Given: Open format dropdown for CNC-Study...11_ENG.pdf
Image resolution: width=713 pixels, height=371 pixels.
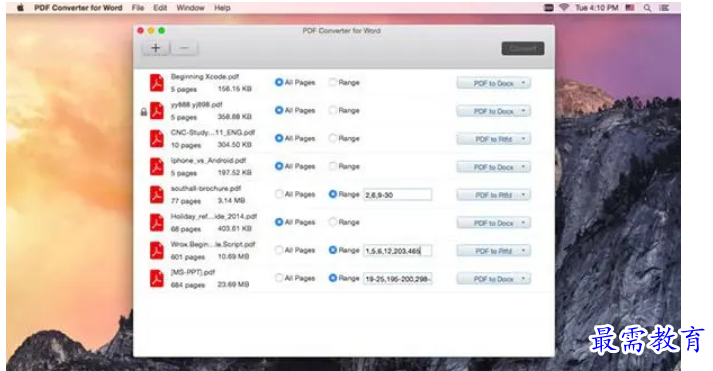Looking at the screenshot, I should pyautogui.click(x=493, y=139).
